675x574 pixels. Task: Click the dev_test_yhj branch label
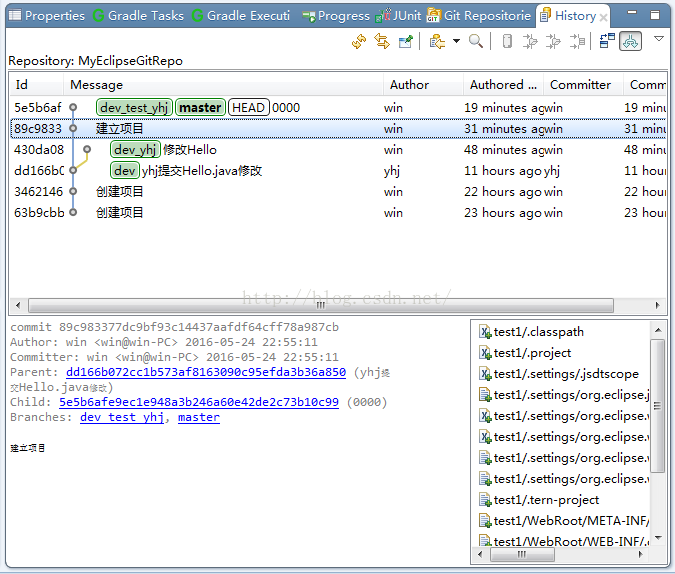pyautogui.click(x=134, y=108)
